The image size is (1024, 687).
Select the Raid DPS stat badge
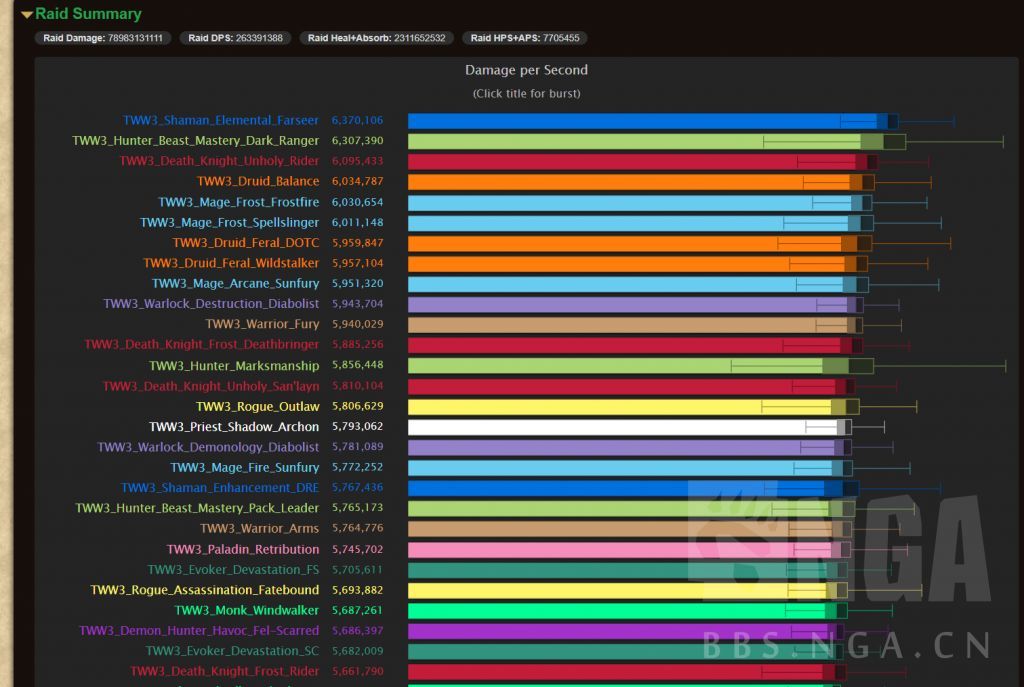pos(237,38)
